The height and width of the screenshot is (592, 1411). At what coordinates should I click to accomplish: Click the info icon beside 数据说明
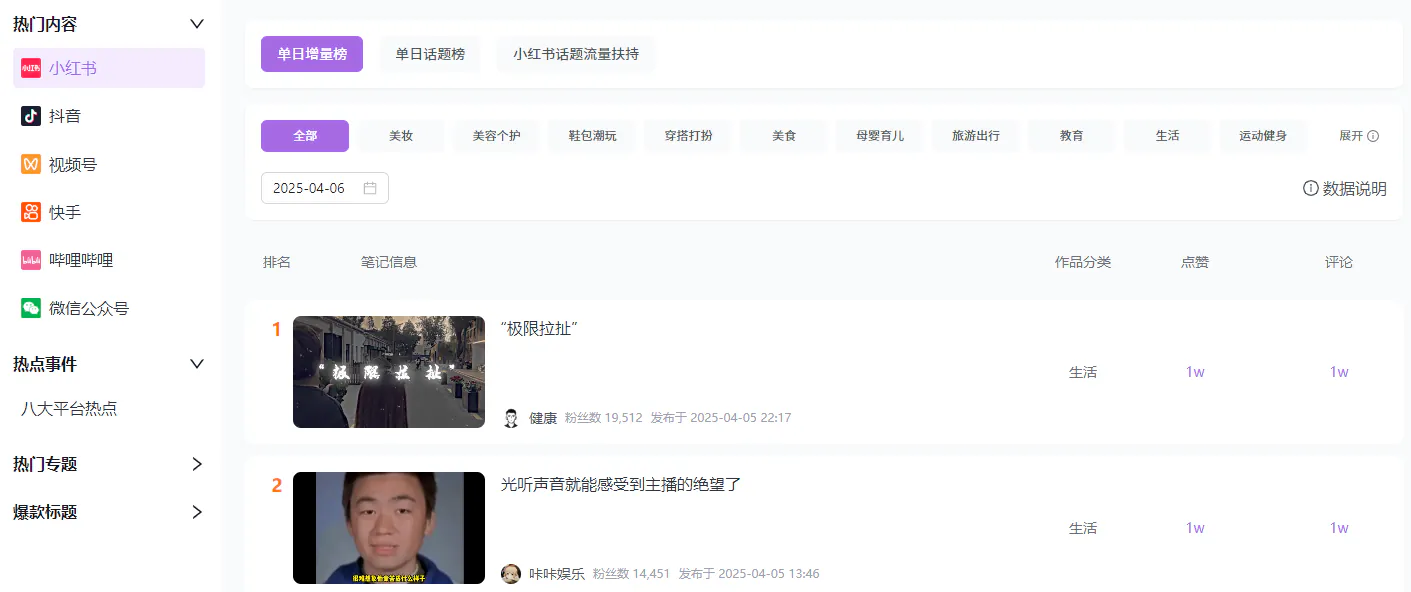[1309, 188]
